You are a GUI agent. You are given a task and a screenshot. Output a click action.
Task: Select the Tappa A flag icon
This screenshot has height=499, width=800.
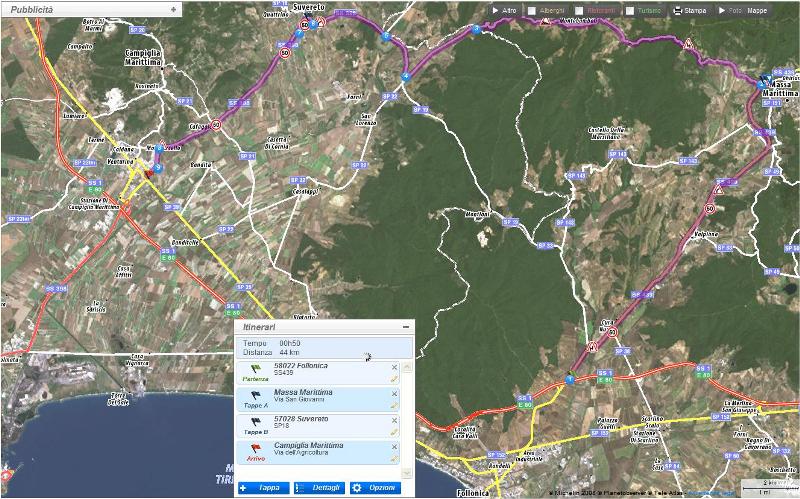tap(255, 395)
